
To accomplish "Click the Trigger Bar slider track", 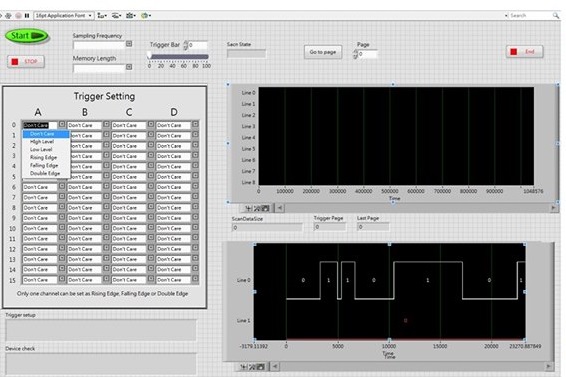I will click(179, 57).
